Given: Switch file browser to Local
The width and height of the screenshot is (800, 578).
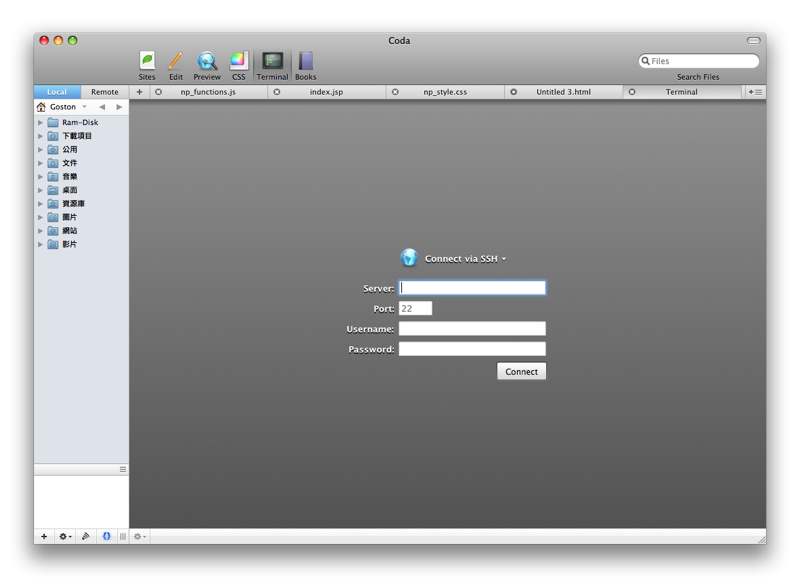Looking at the screenshot, I should coord(57,92).
